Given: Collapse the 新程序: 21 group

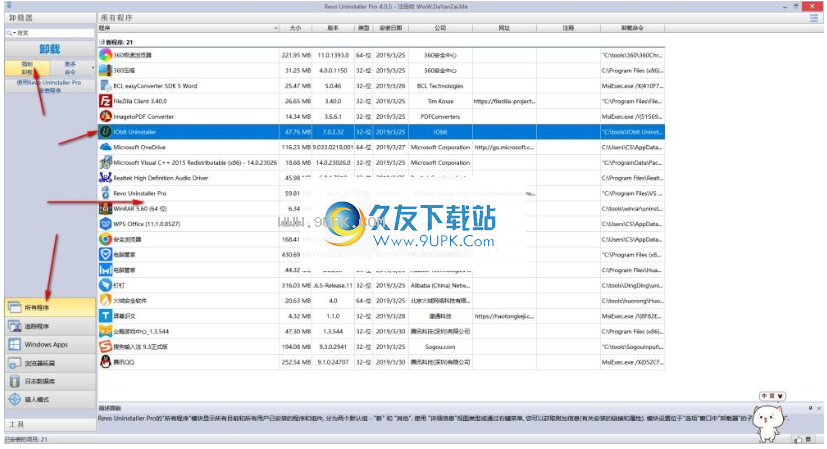Looking at the screenshot, I should point(101,42).
